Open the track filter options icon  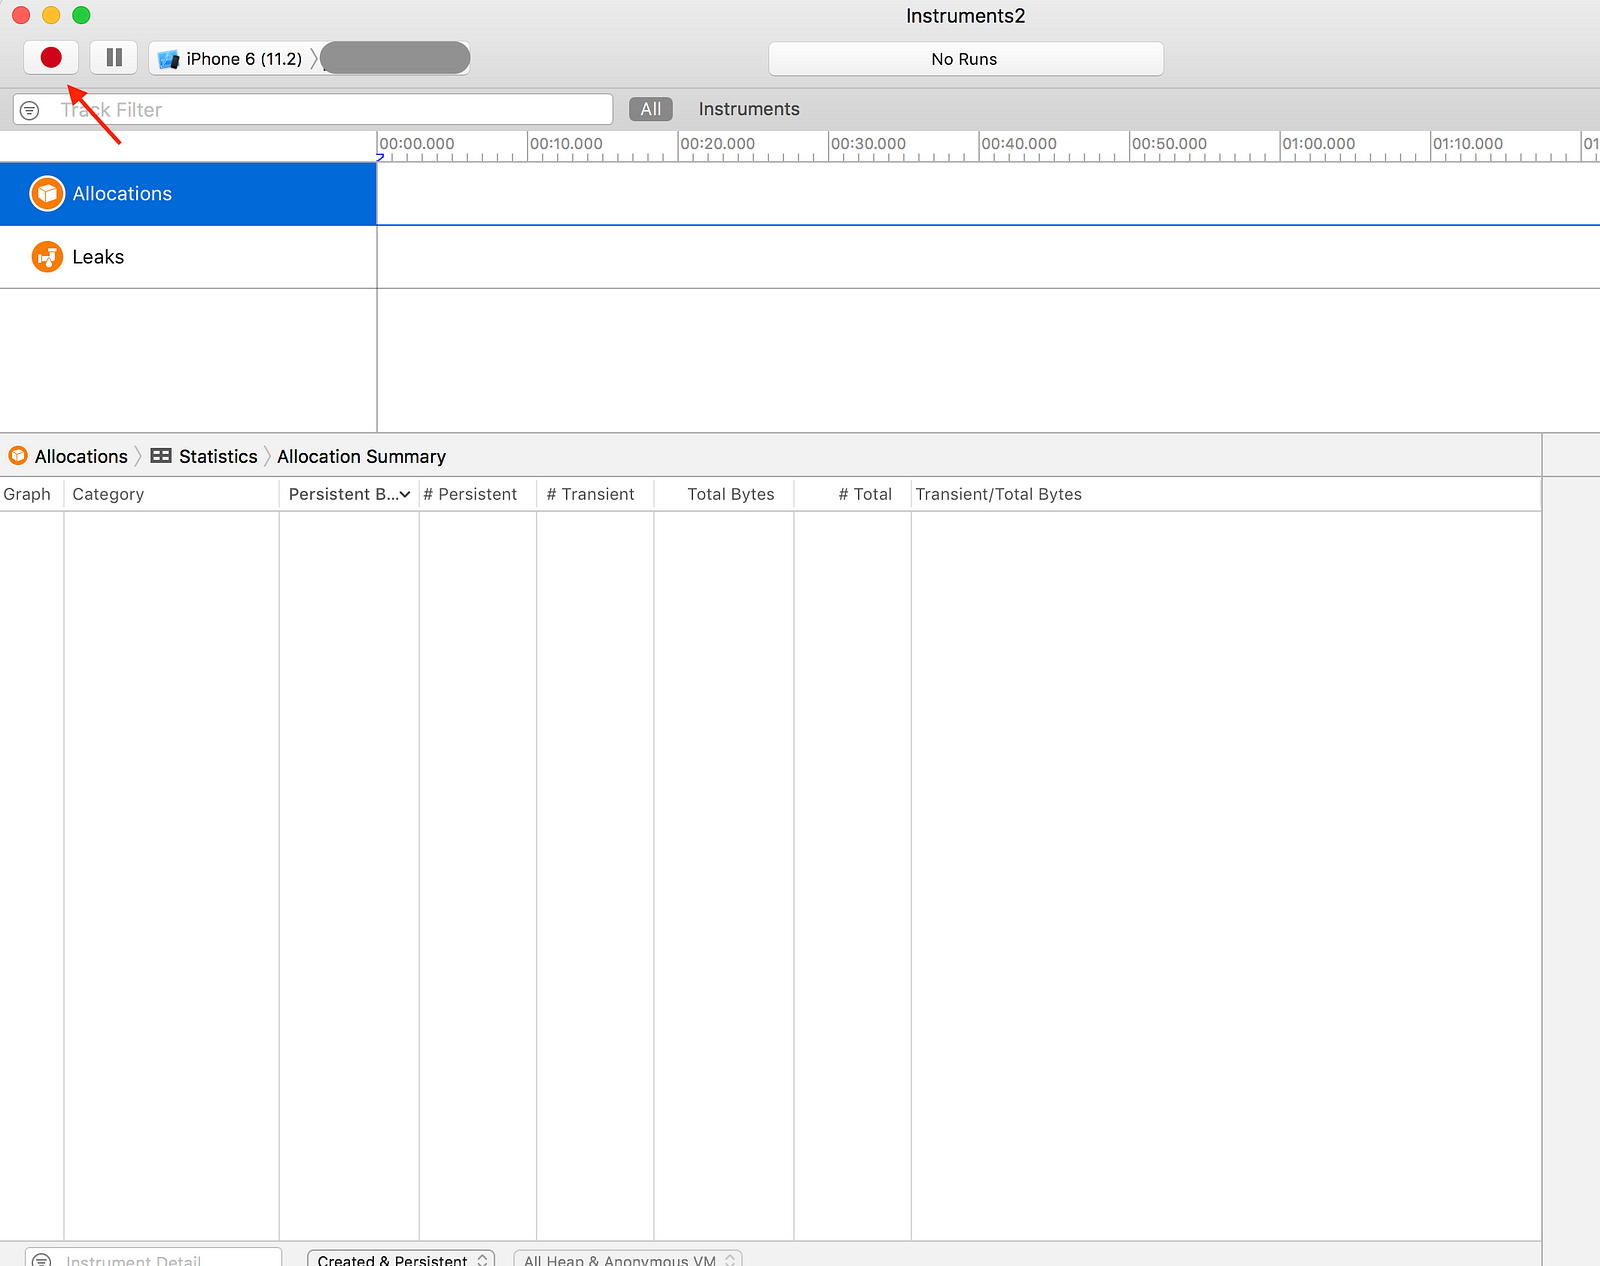pos(30,110)
